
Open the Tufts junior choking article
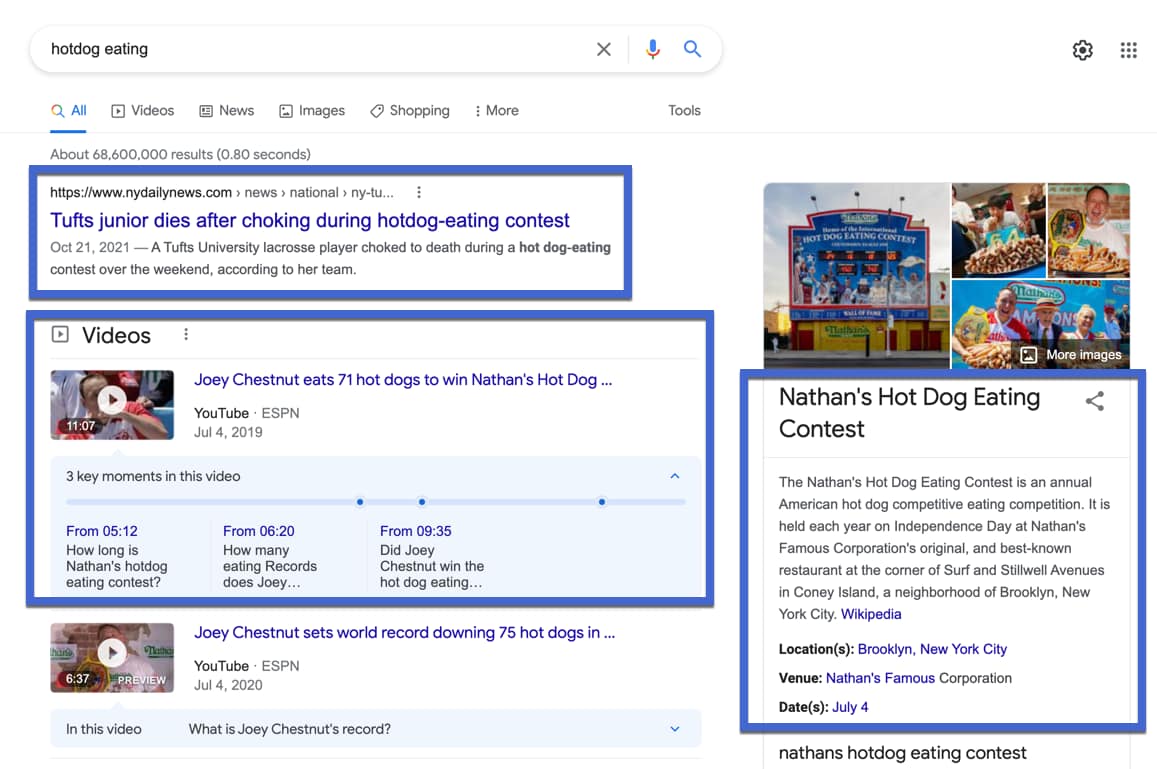coord(310,220)
